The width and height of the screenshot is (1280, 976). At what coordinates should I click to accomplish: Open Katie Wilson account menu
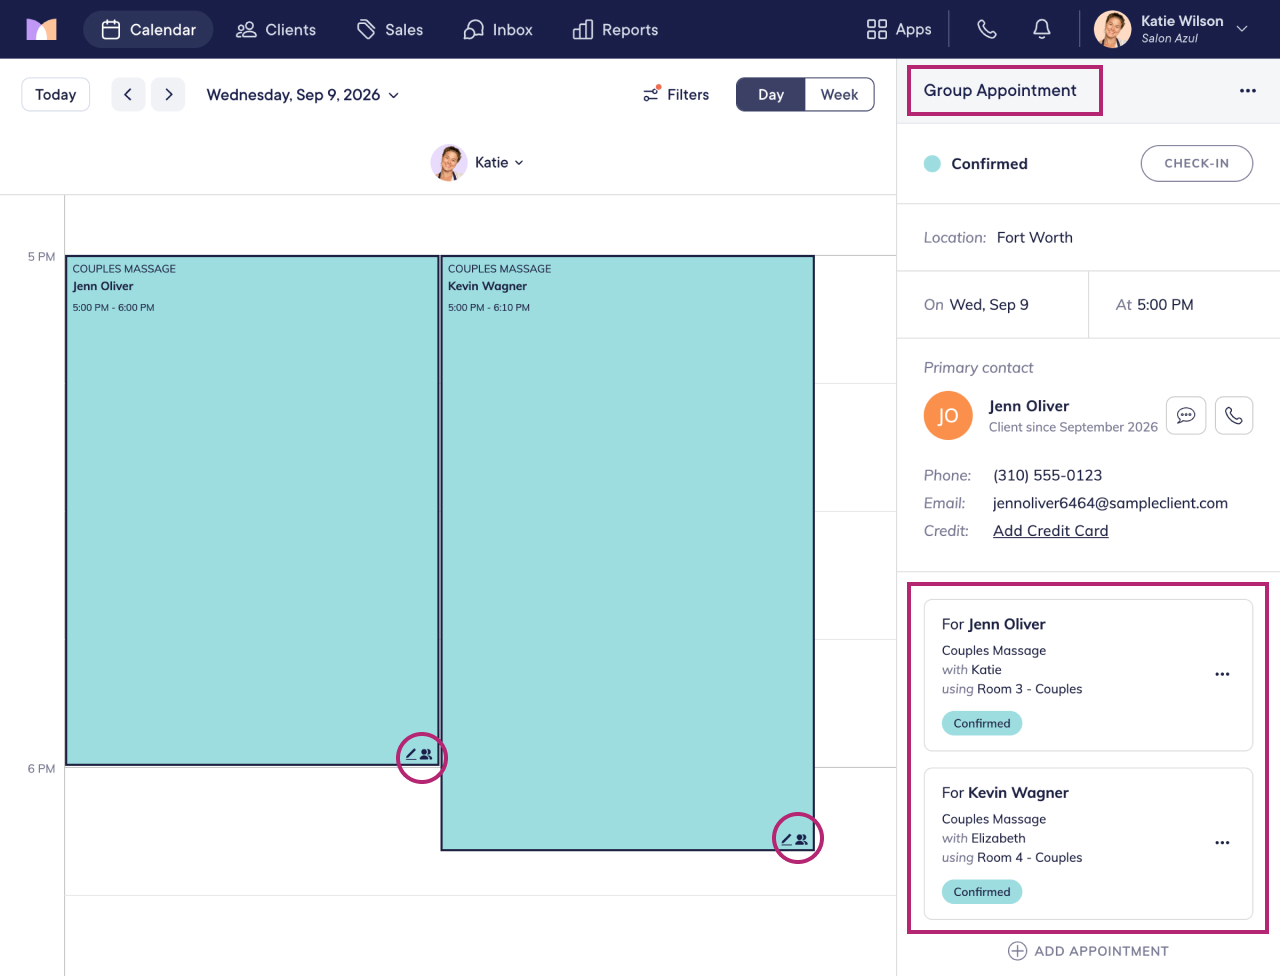[x=1172, y=29]
